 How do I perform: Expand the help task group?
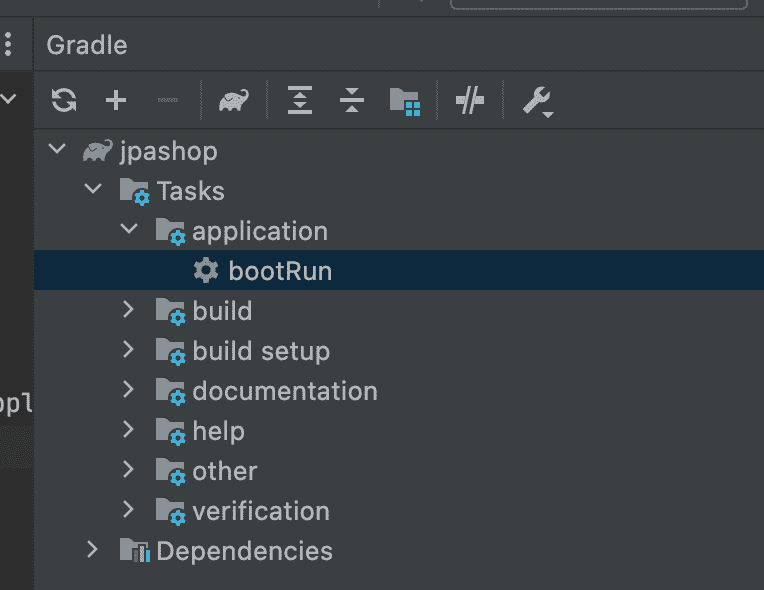pos(129,429)
